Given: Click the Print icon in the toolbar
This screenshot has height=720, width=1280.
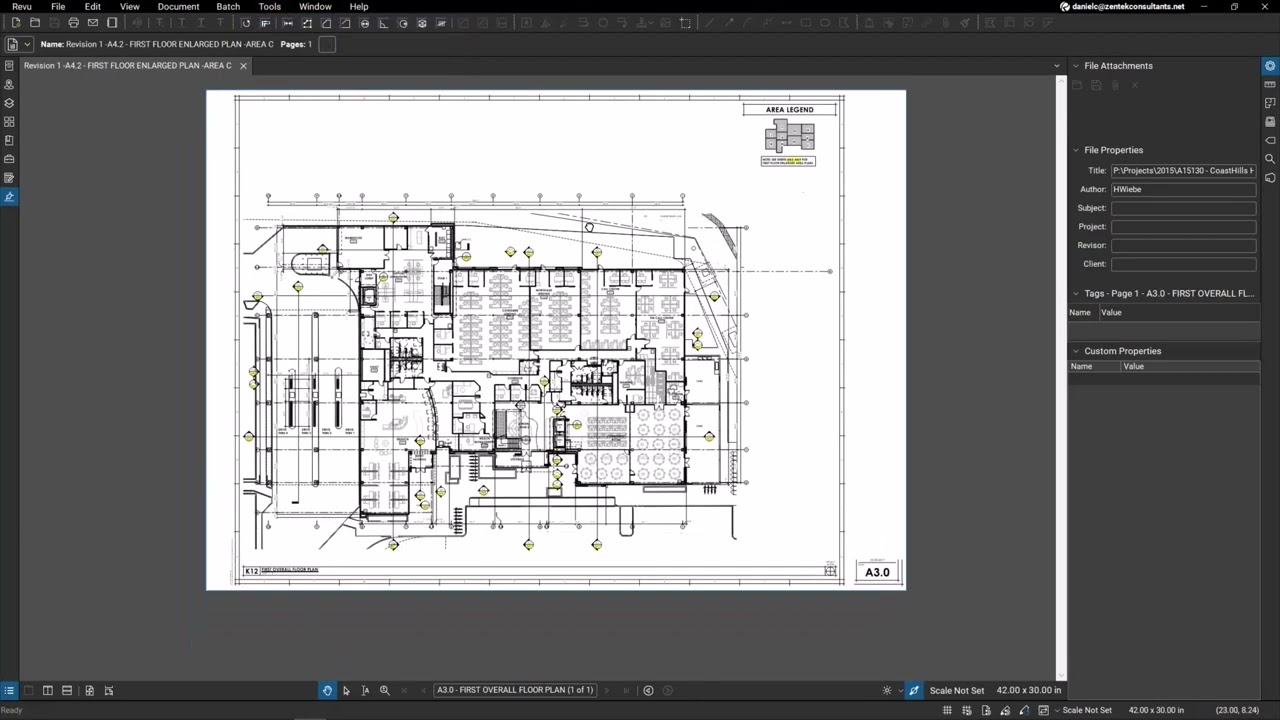Looking at the screenshot, I should click(x=73, y=23).
